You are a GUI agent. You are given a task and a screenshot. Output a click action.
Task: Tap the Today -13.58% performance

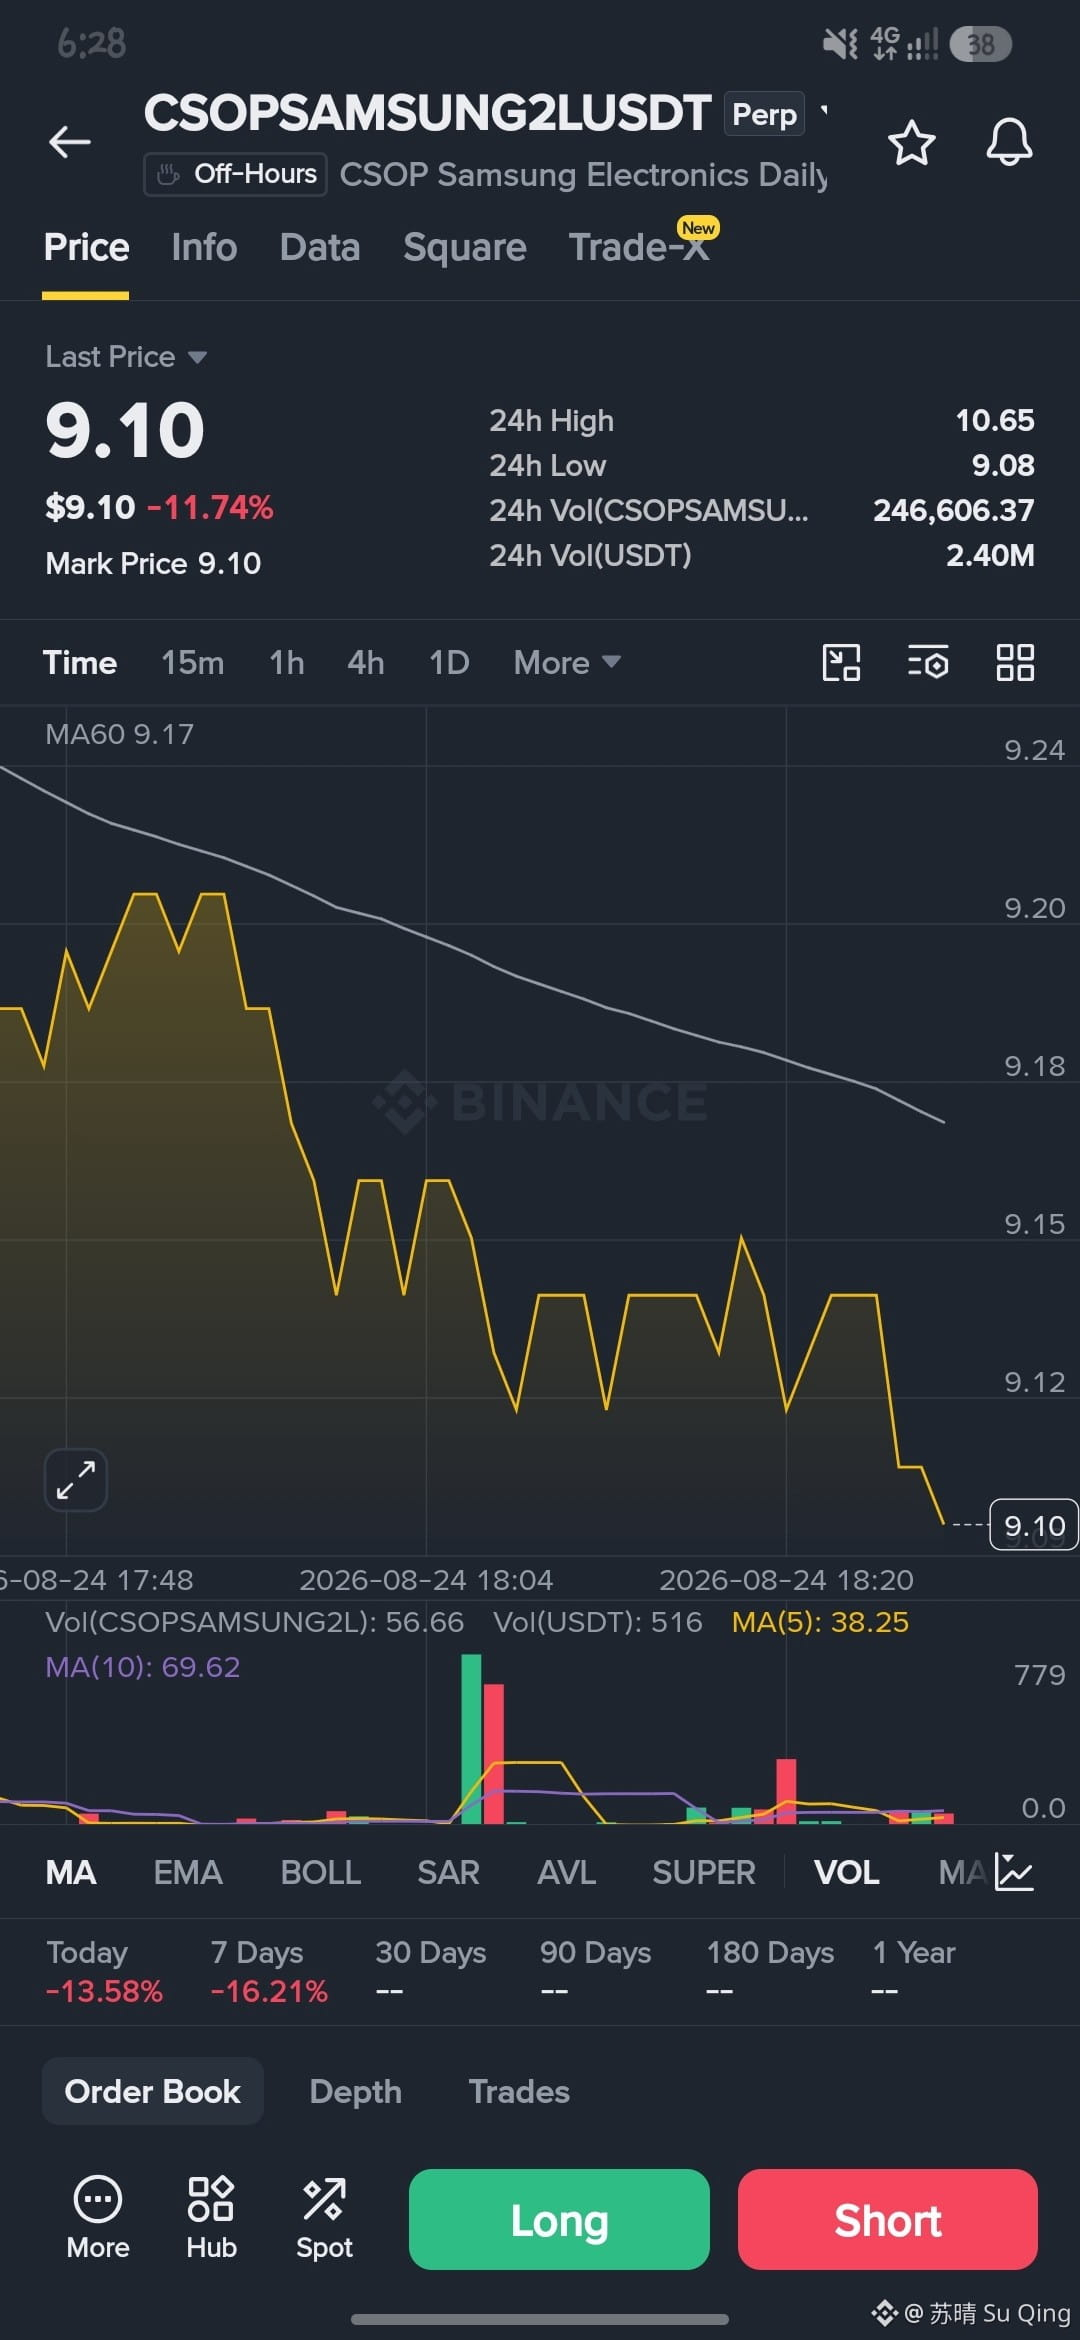(x=104, y=1971)
